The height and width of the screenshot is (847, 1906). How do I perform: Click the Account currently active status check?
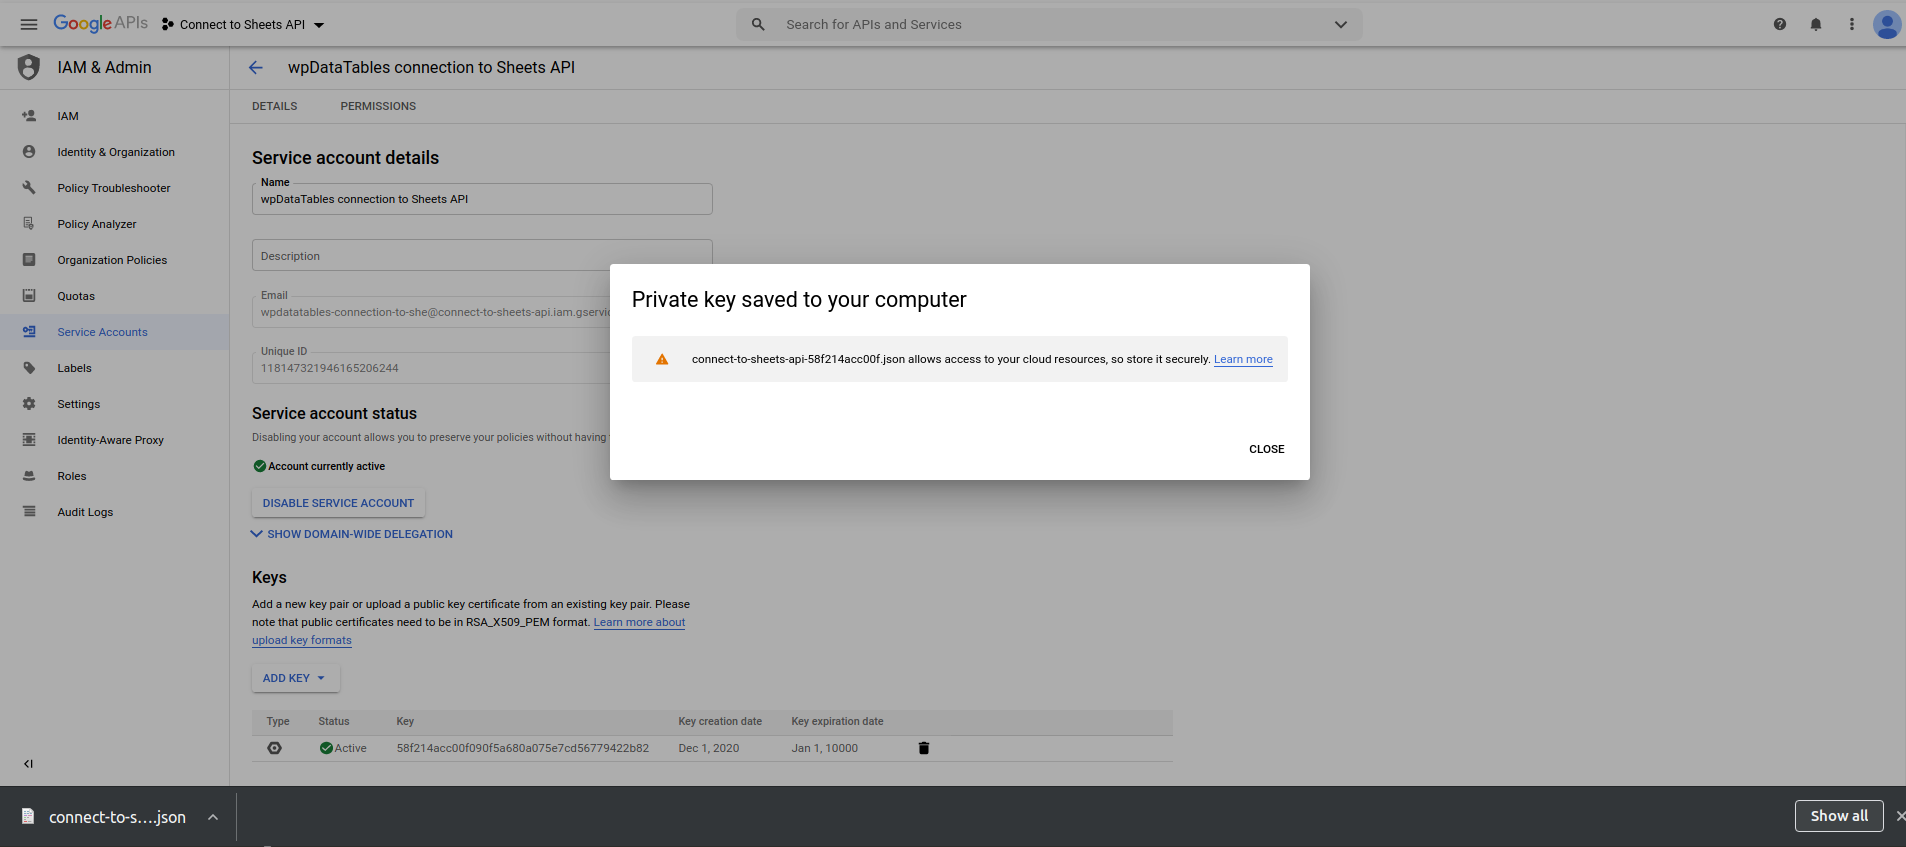pos(260,466)
